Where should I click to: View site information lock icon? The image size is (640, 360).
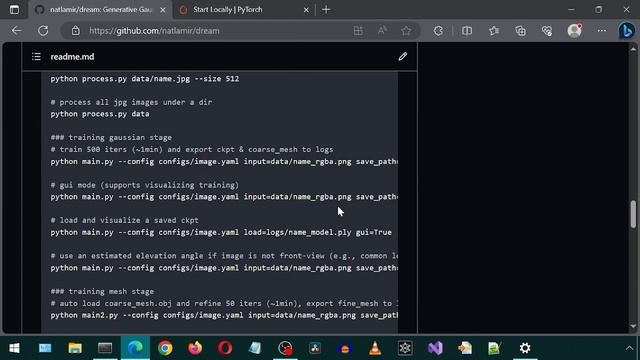pos(76,31)
